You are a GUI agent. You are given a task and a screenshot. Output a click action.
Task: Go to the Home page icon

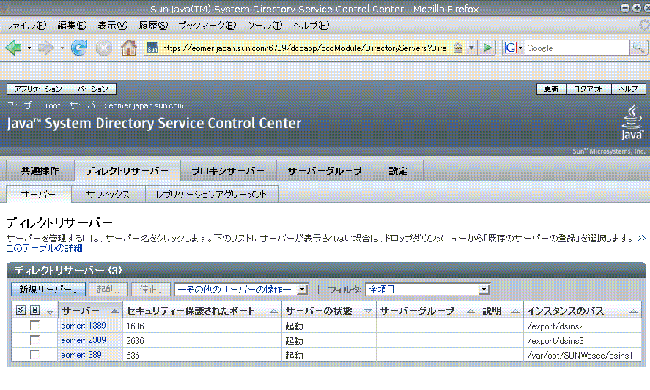coord(129,48)
